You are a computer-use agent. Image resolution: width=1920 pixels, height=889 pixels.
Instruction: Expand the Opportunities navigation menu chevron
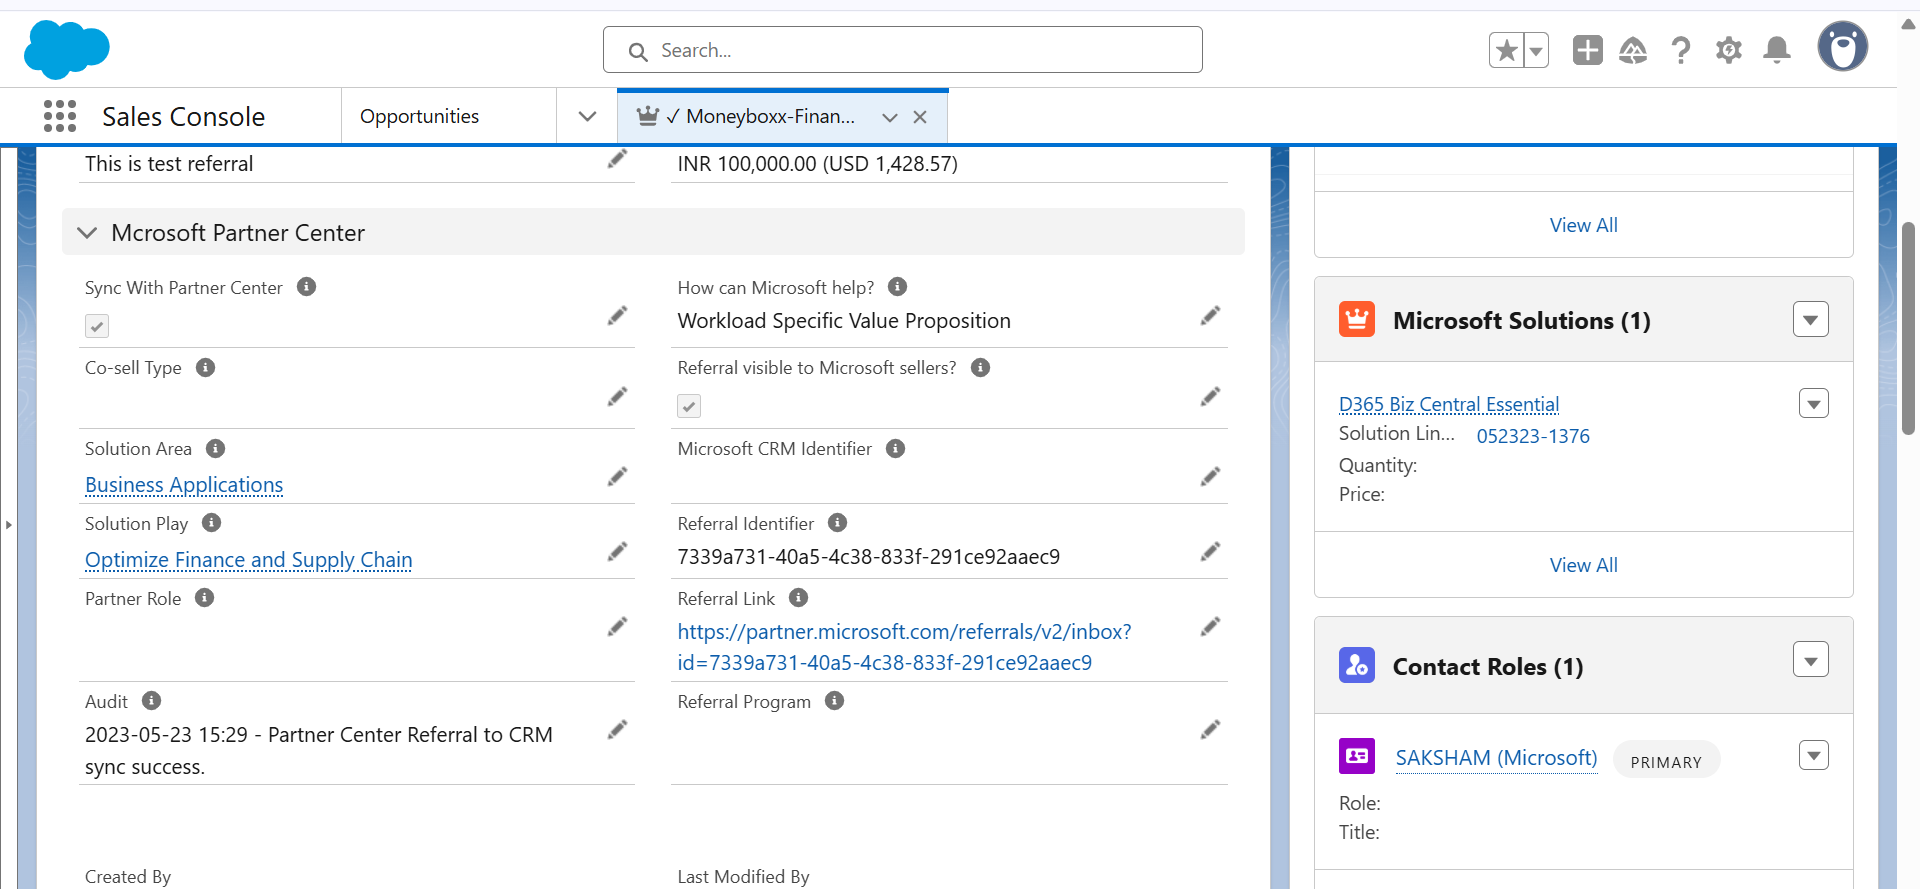587,116
